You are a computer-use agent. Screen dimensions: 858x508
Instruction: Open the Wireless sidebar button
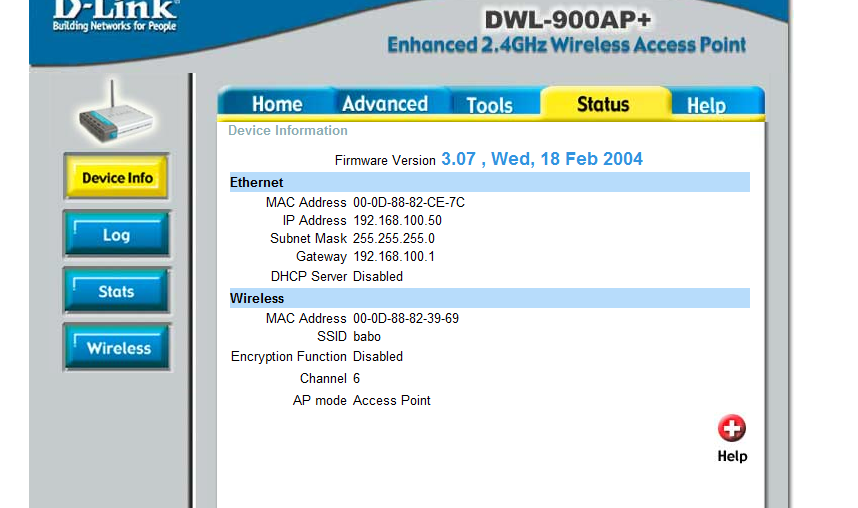(x=117, y=348)
